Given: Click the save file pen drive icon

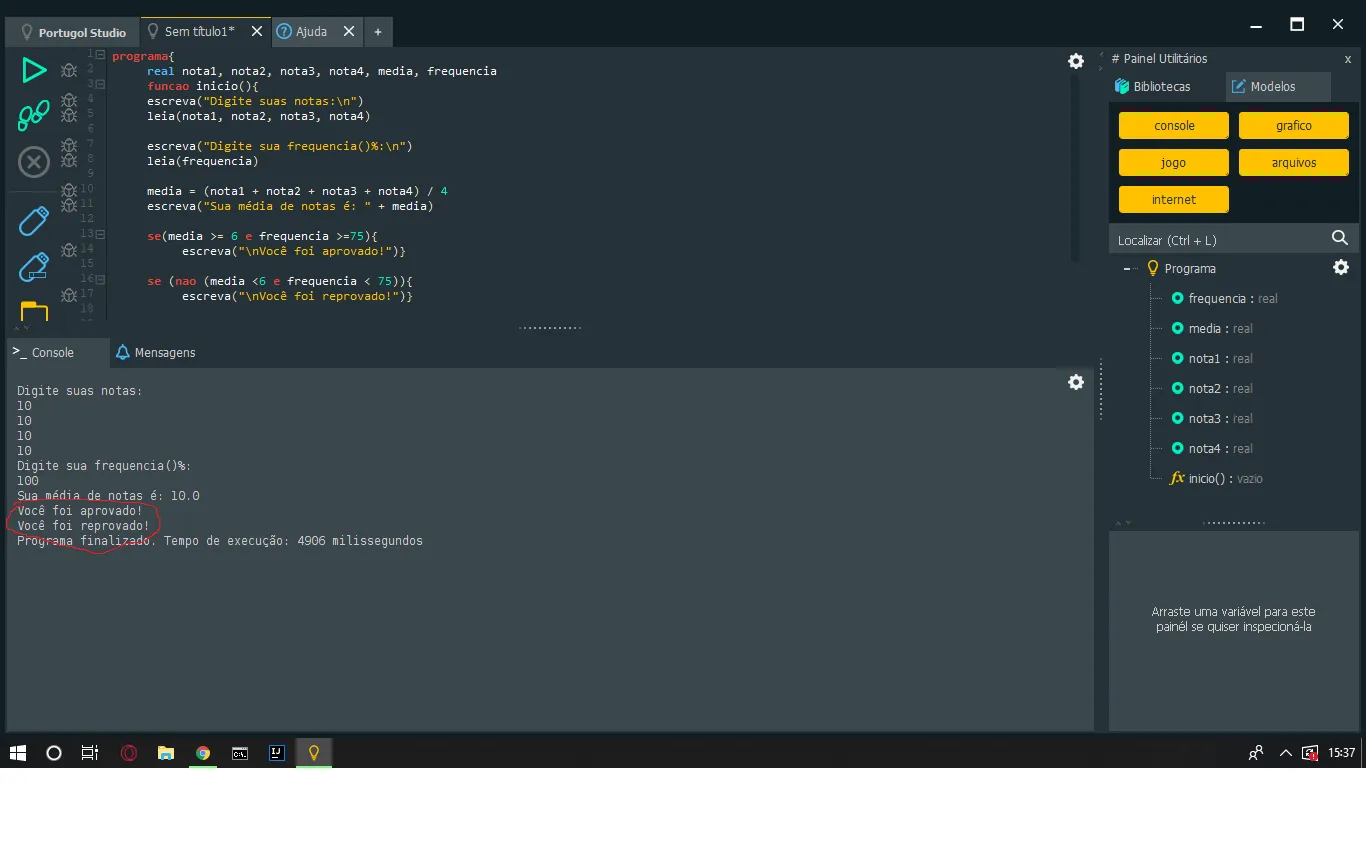Looking at the screenshot, I should tap(34, 219).
